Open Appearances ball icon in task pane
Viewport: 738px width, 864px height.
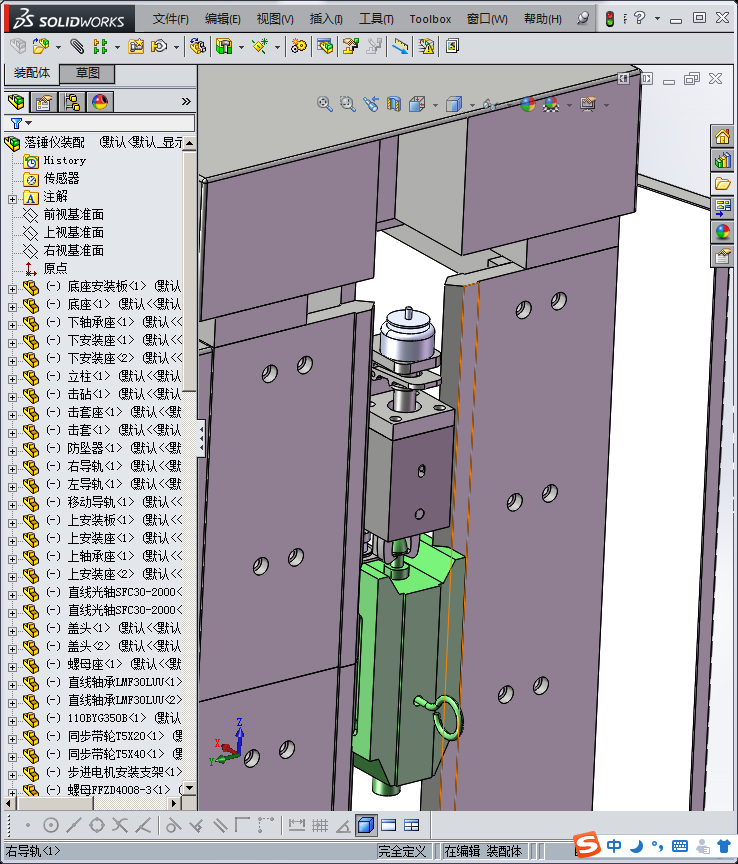click(x=723, y=231)
